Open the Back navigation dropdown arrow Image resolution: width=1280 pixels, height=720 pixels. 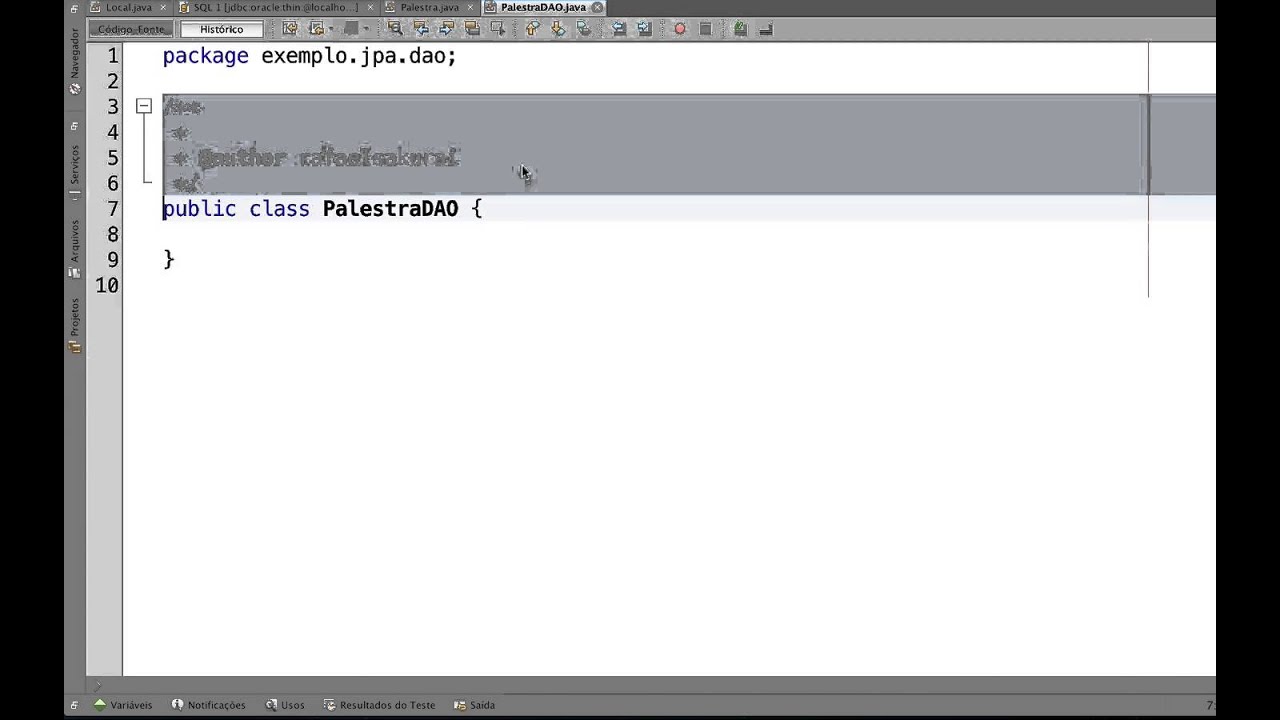(331, 29)
